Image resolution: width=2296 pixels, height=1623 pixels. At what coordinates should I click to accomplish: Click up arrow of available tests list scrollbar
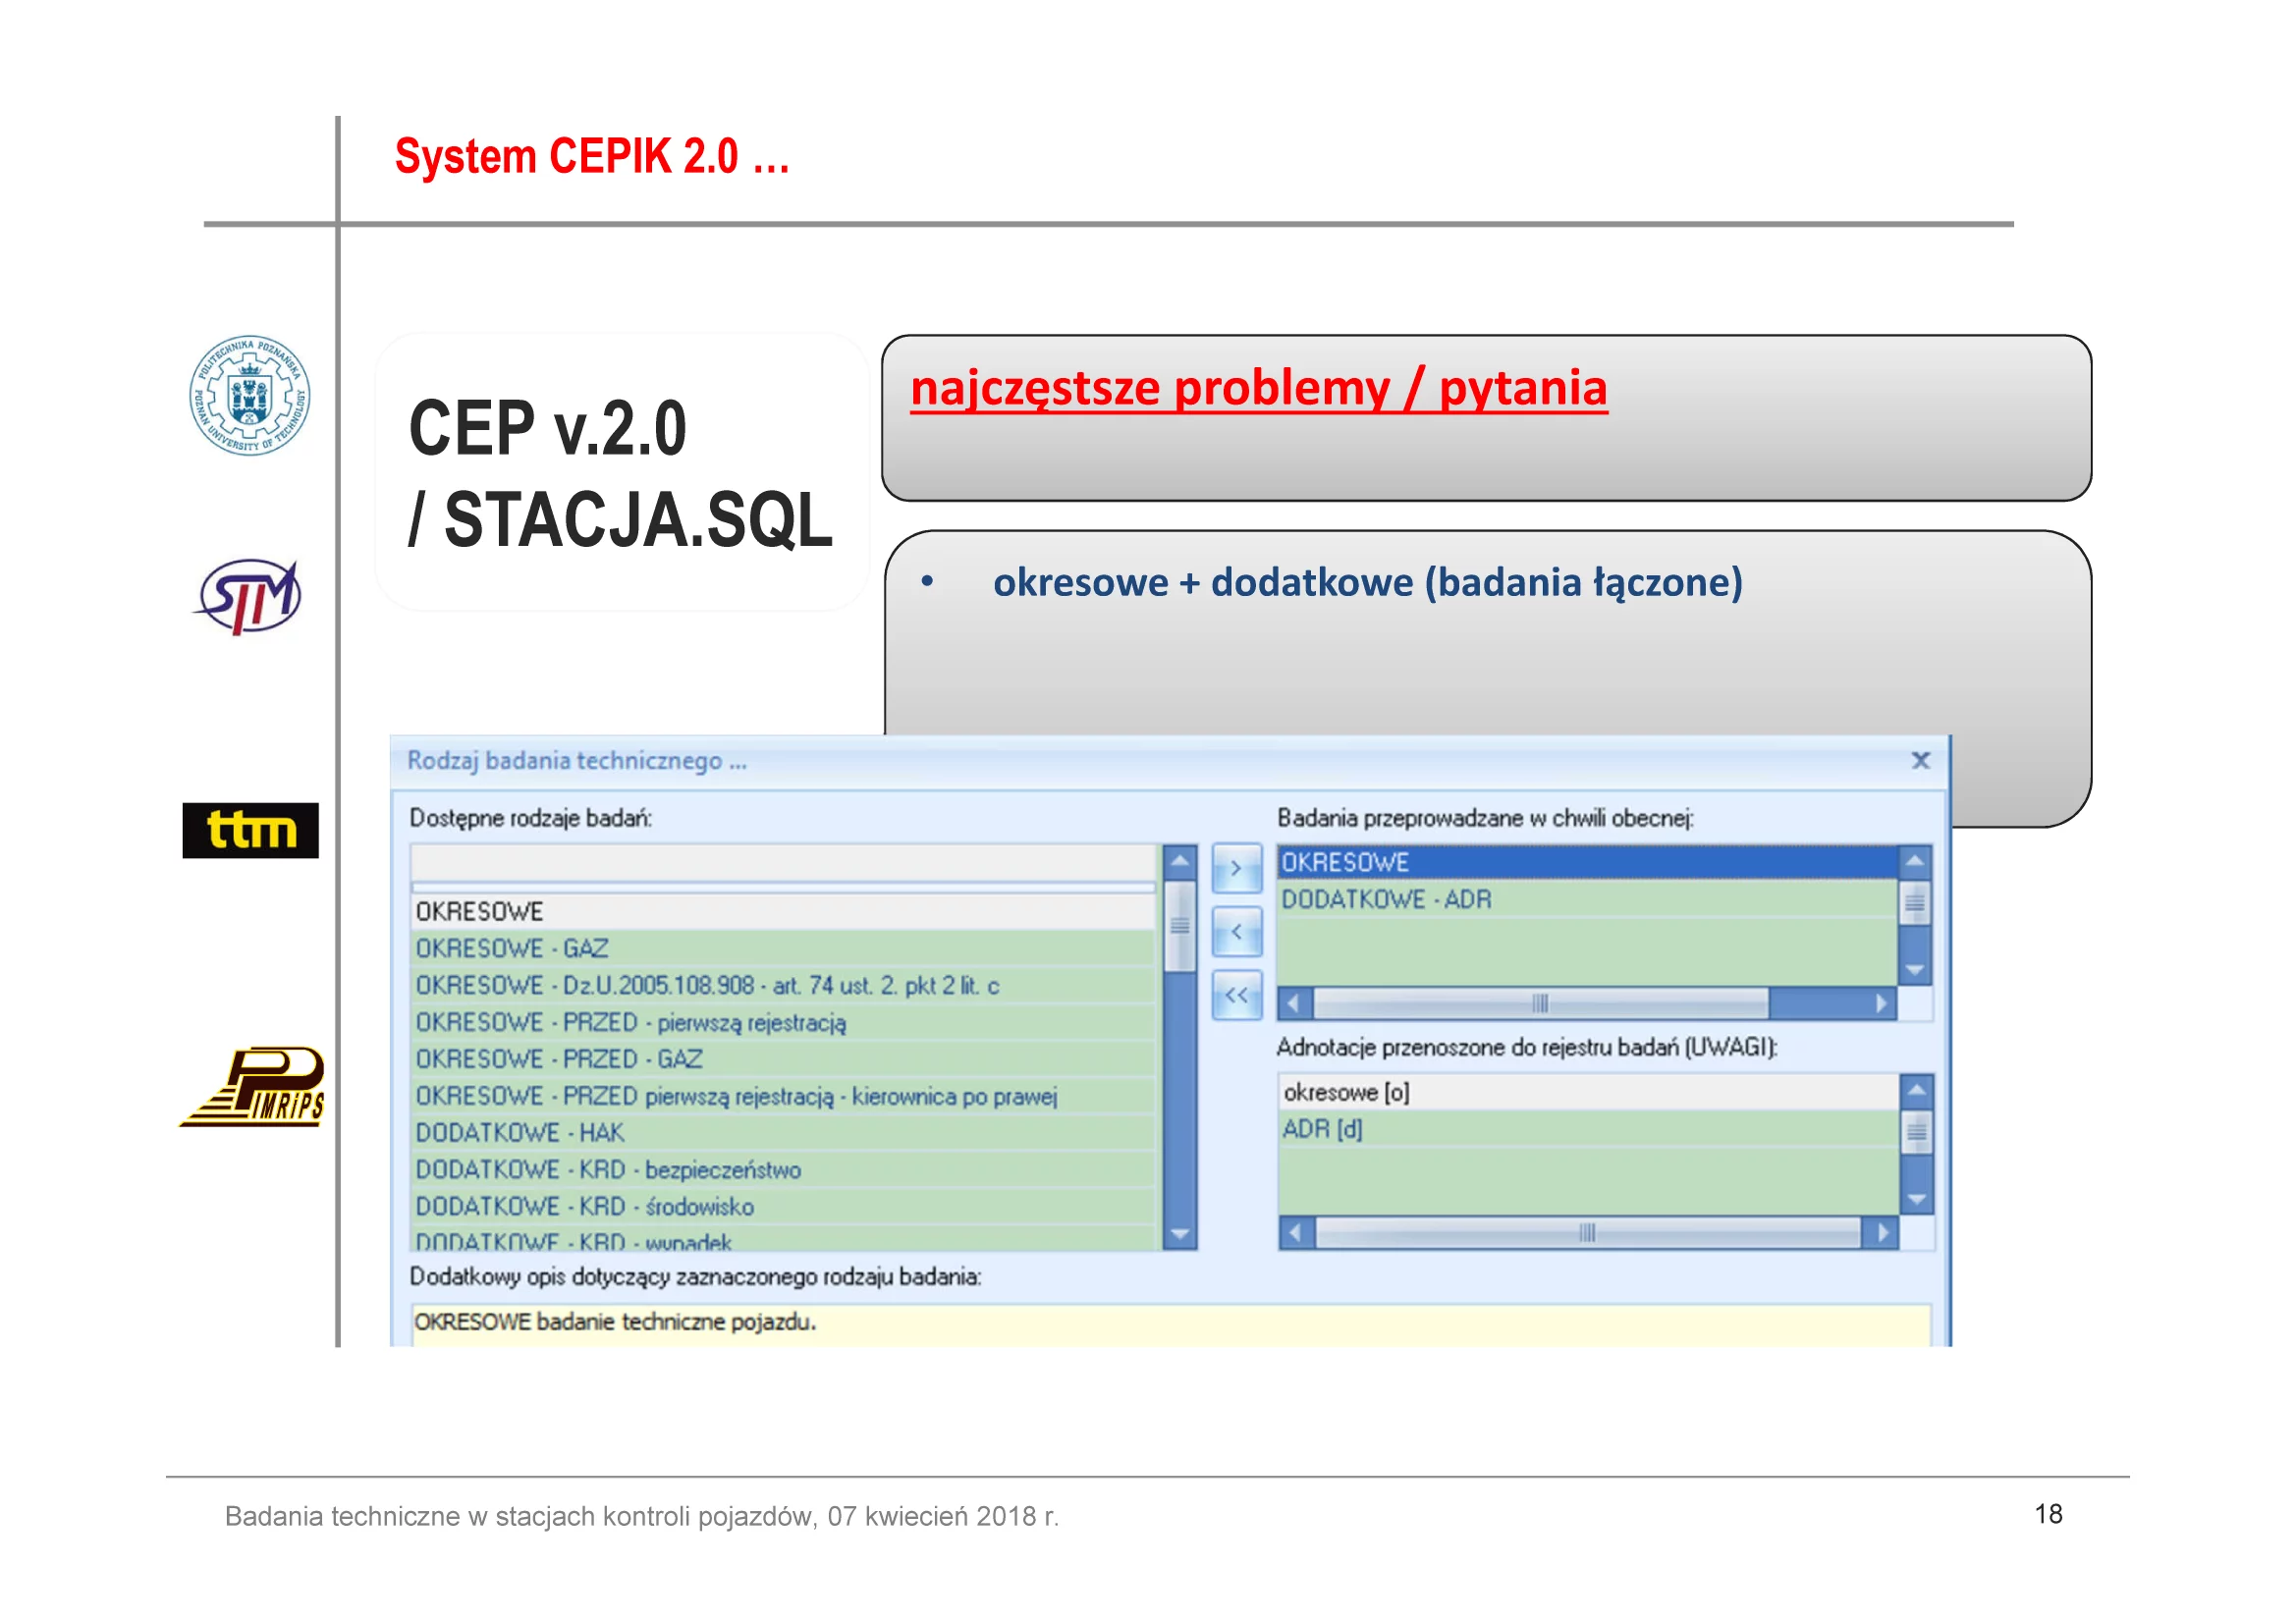(1181, 861)
